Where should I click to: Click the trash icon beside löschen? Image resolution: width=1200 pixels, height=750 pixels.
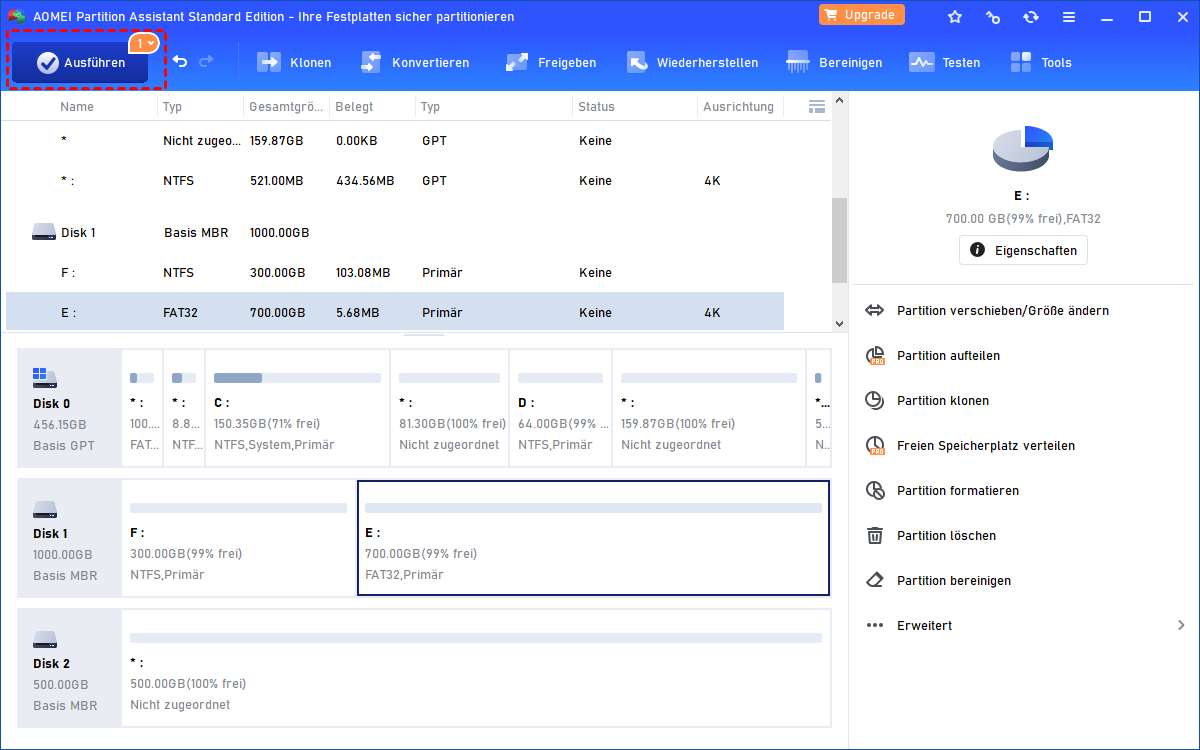pos(875,536)
